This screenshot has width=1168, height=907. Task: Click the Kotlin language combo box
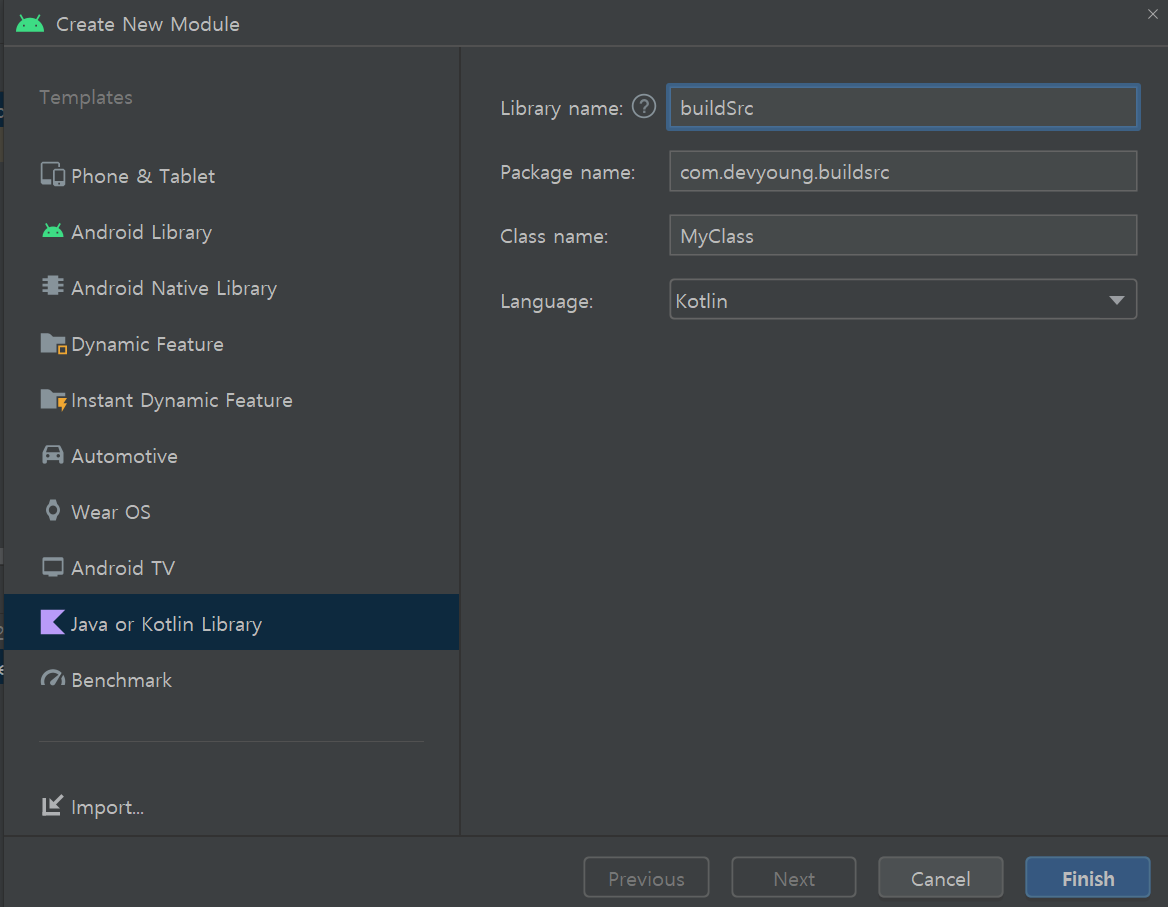click(903, 299)
